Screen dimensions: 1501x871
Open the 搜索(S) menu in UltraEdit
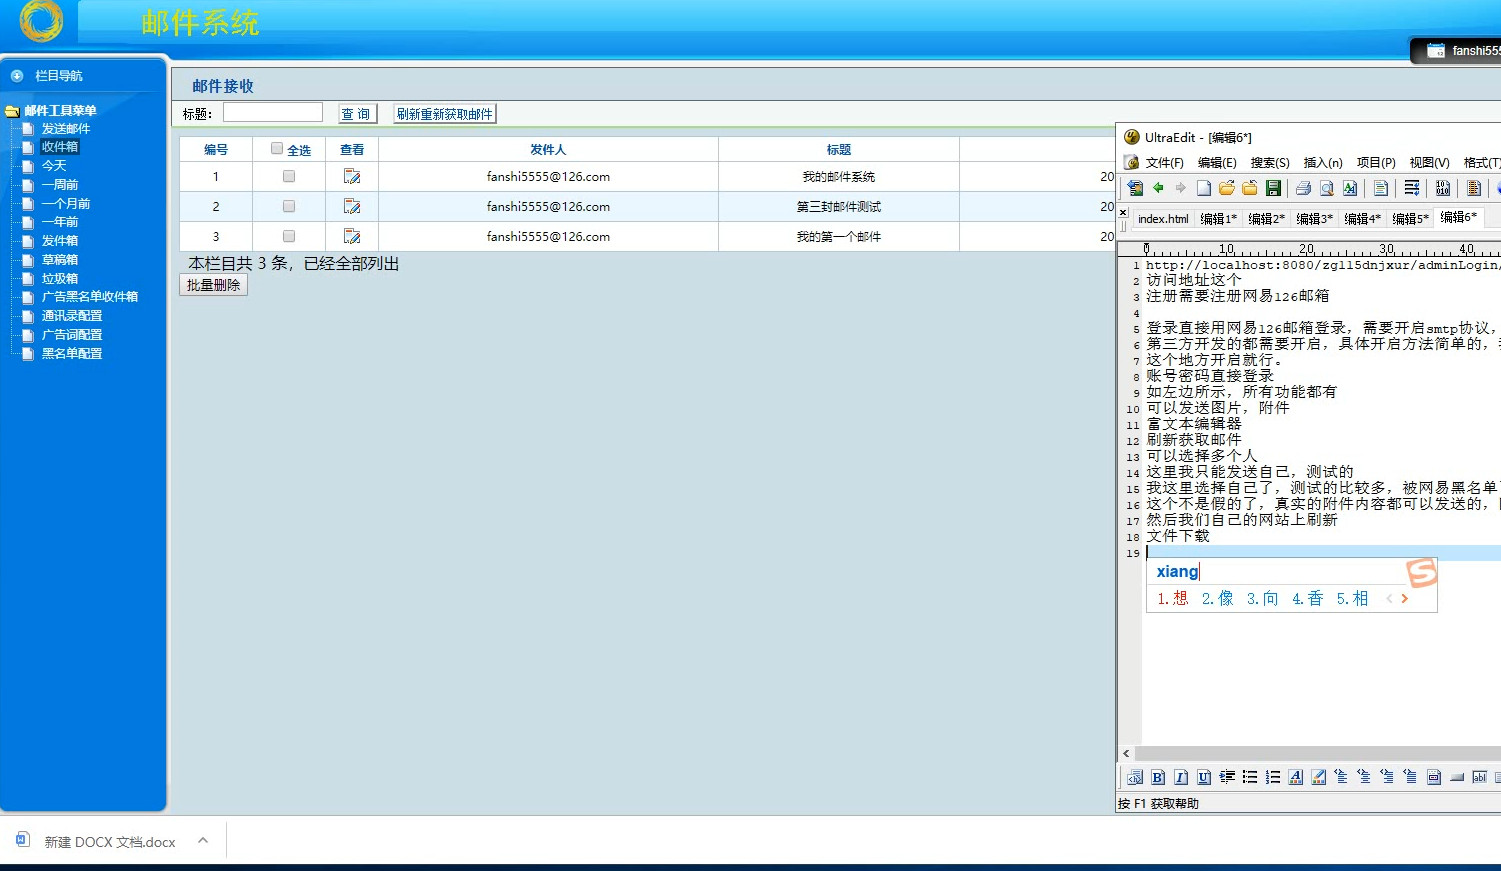point(1270,162)
